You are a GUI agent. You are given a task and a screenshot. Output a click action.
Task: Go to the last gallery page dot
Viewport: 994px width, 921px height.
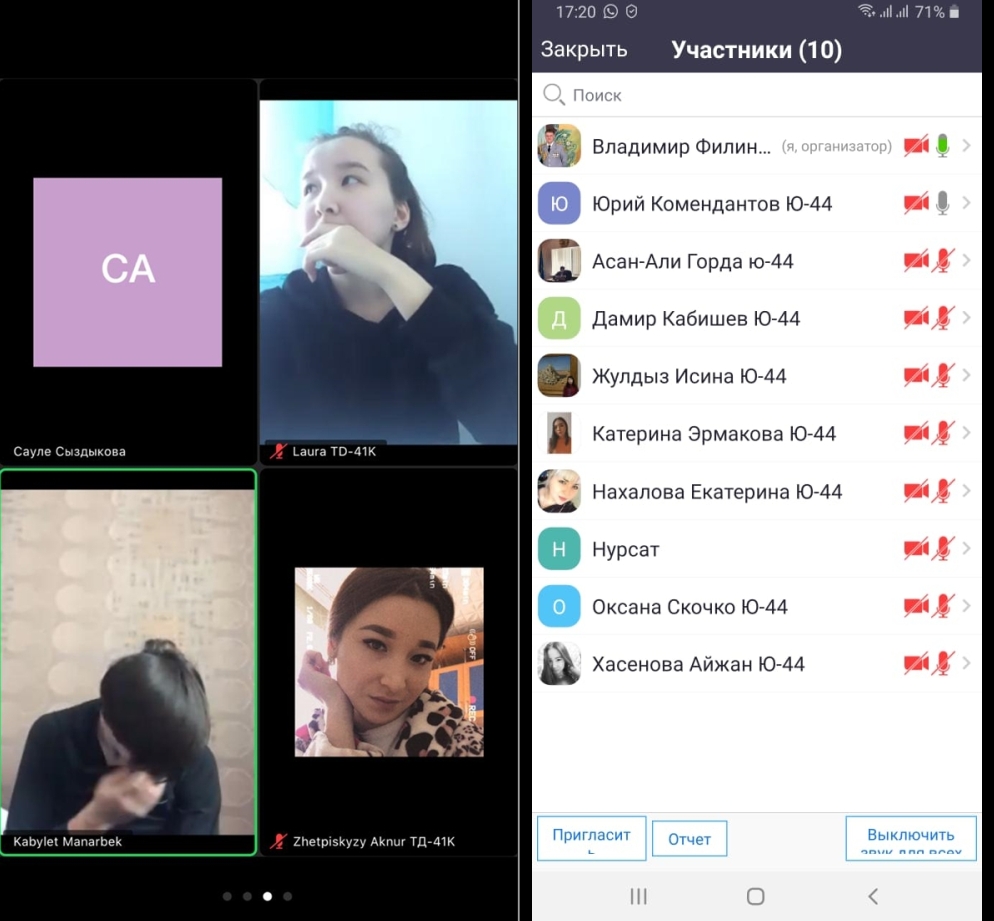[288, 896]
